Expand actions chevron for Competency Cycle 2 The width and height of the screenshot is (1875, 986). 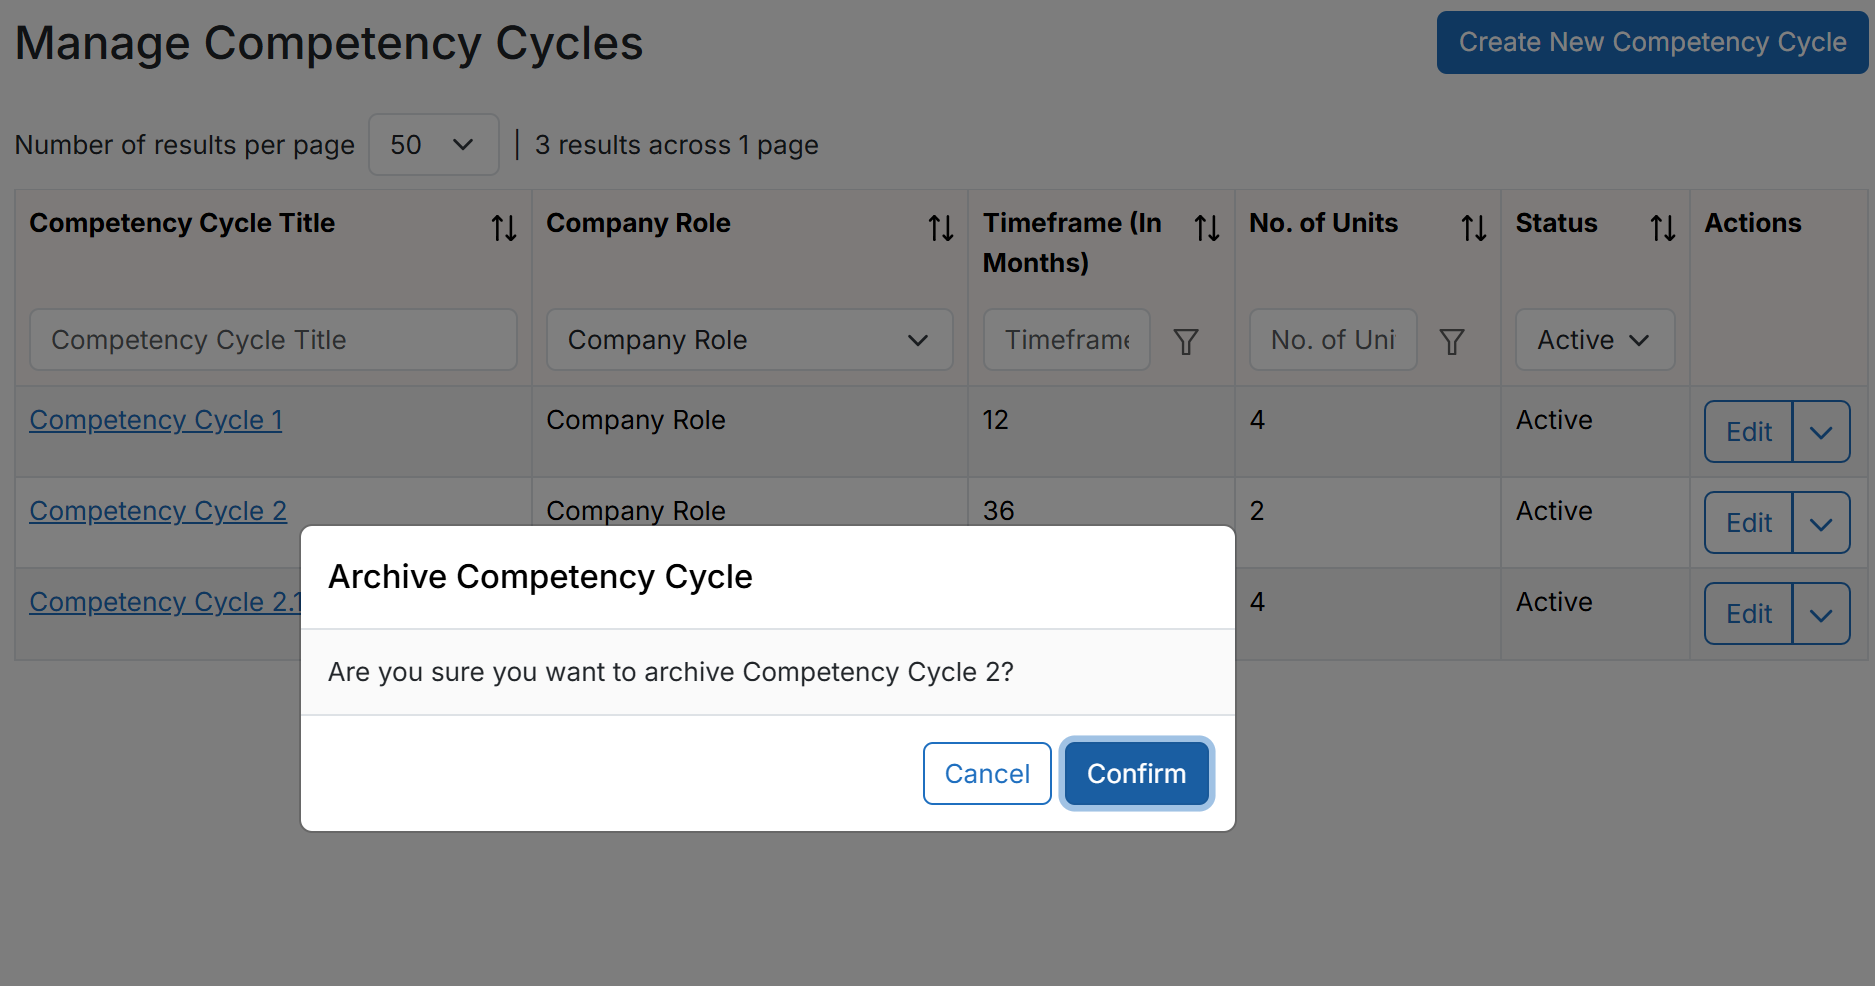point(1821,523)
